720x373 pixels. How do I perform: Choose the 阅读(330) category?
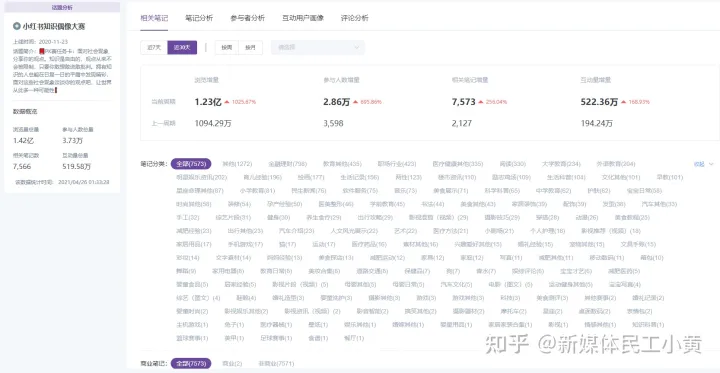tap(512, 164)
